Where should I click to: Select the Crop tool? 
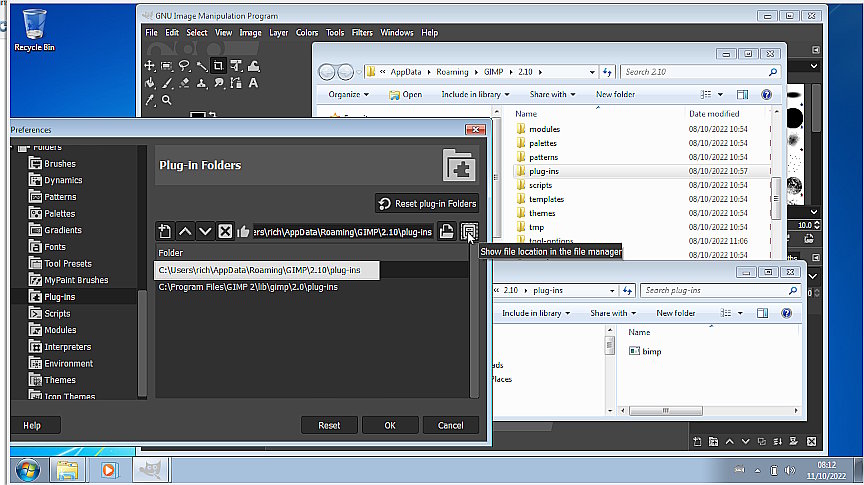point(218,66)
